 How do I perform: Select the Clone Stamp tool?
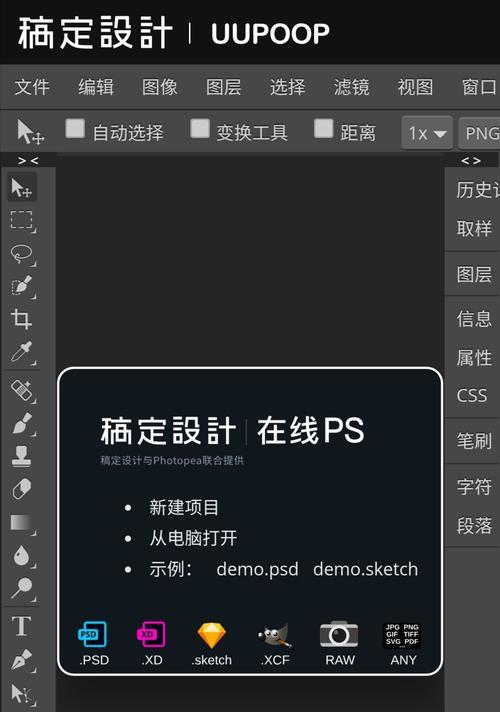pos(21,456)
